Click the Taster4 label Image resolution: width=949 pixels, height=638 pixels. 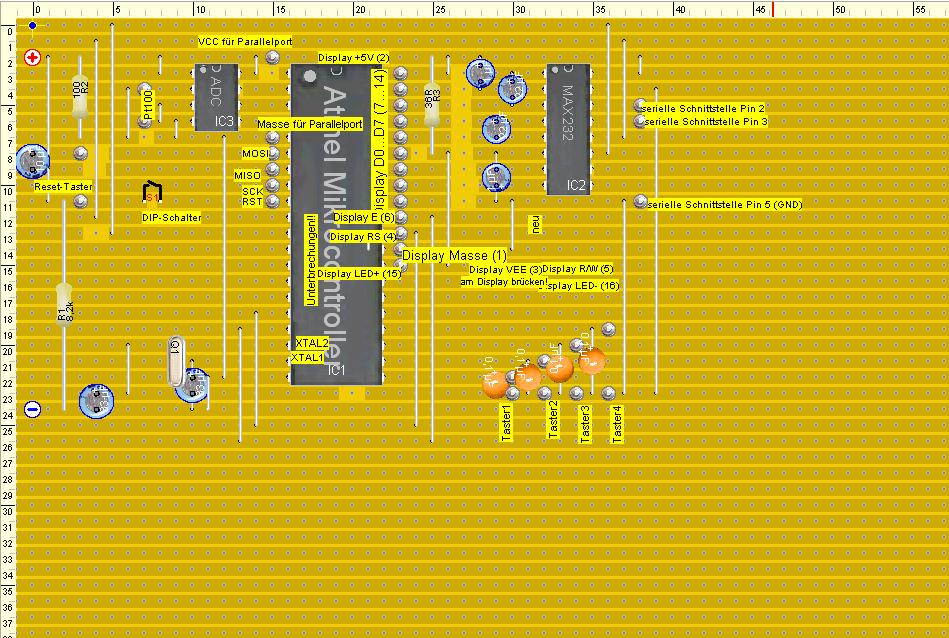pos(617,424)
